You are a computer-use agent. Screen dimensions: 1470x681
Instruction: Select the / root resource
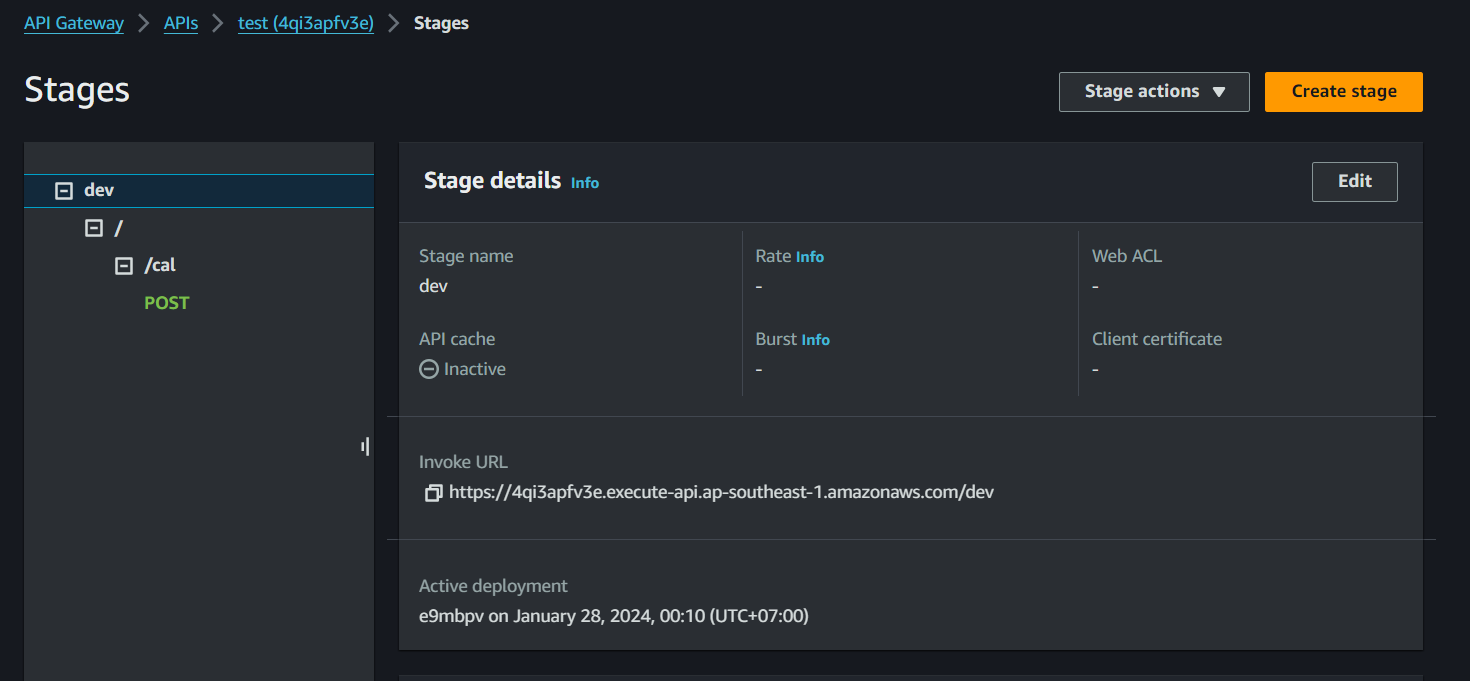coord(119,228)
